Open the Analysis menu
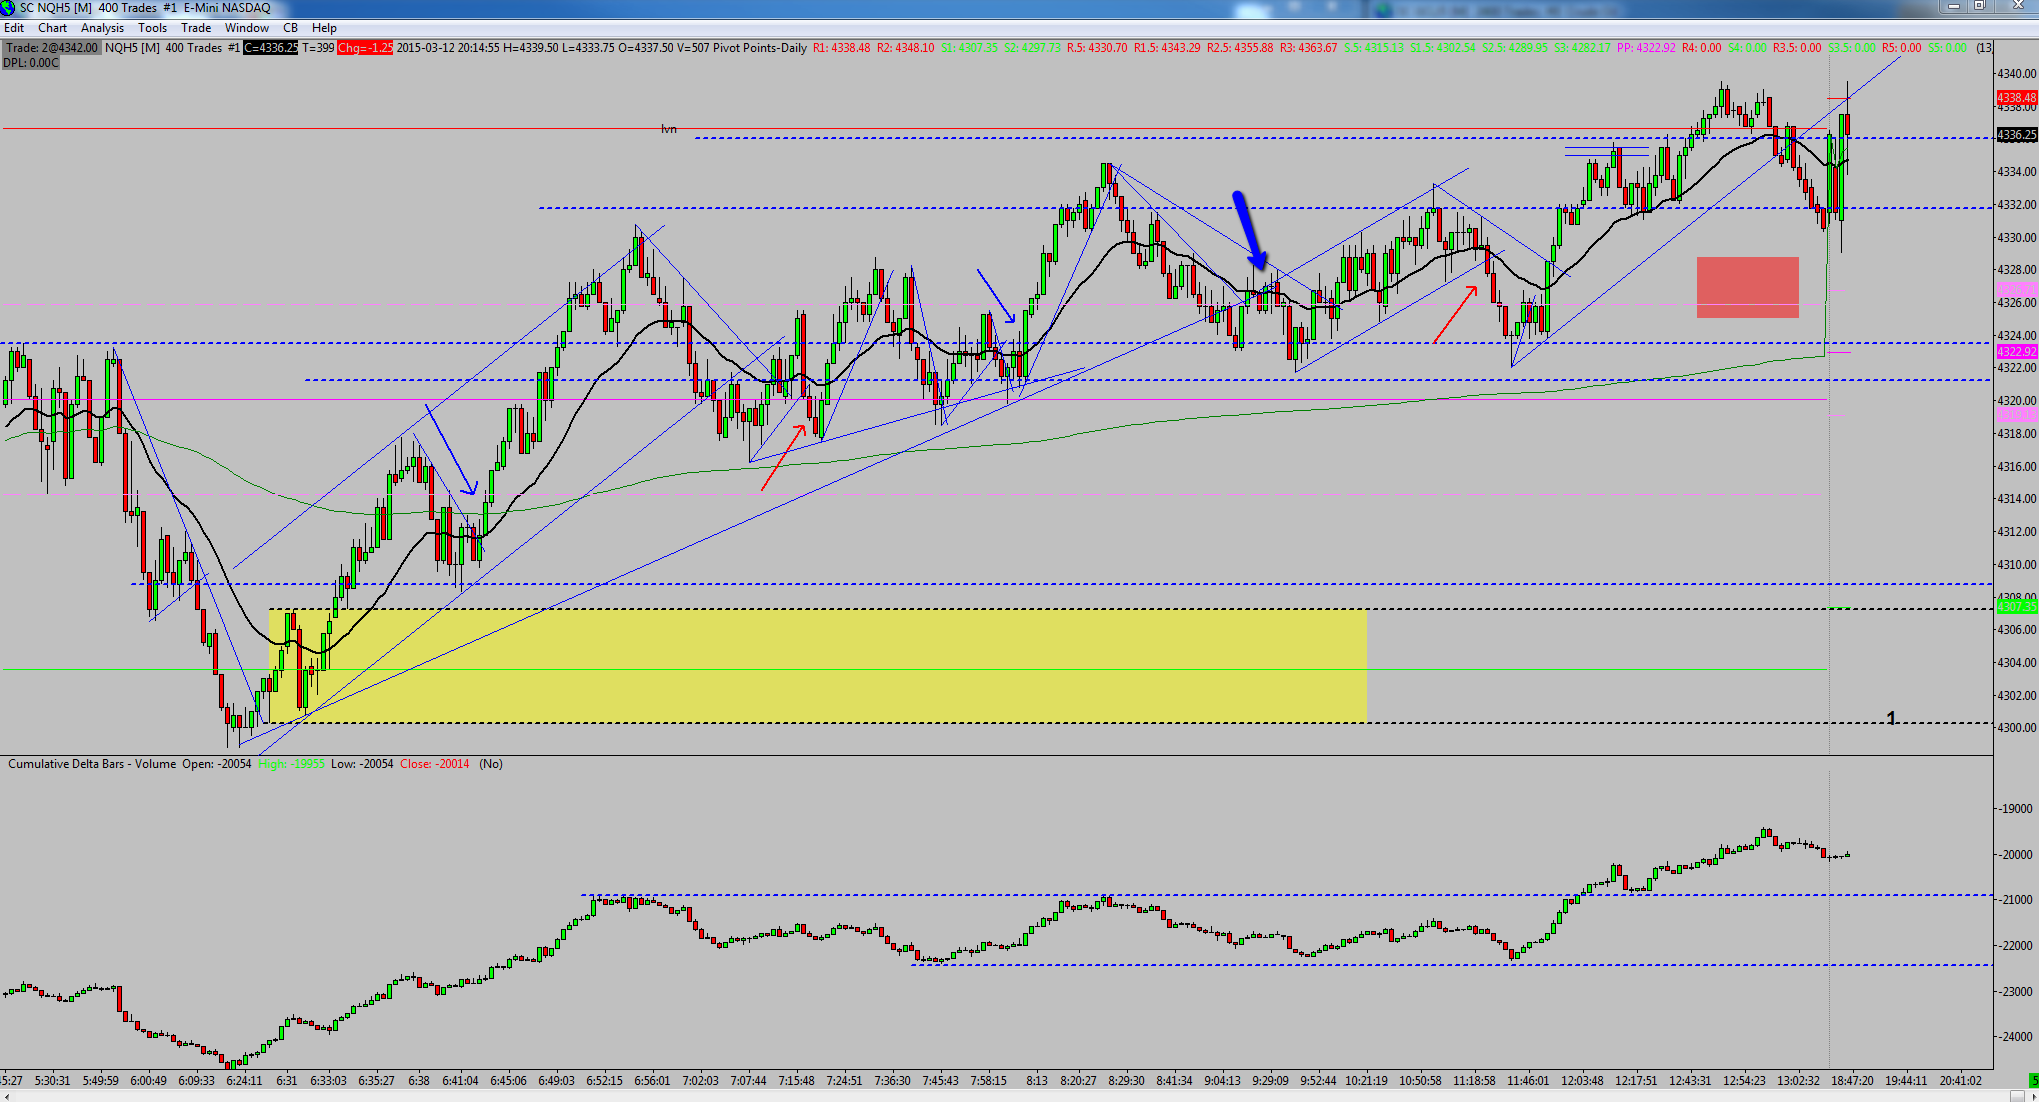Viewport: 2039px width, 1102px height. pyautogui.click(x=102, y=28)
